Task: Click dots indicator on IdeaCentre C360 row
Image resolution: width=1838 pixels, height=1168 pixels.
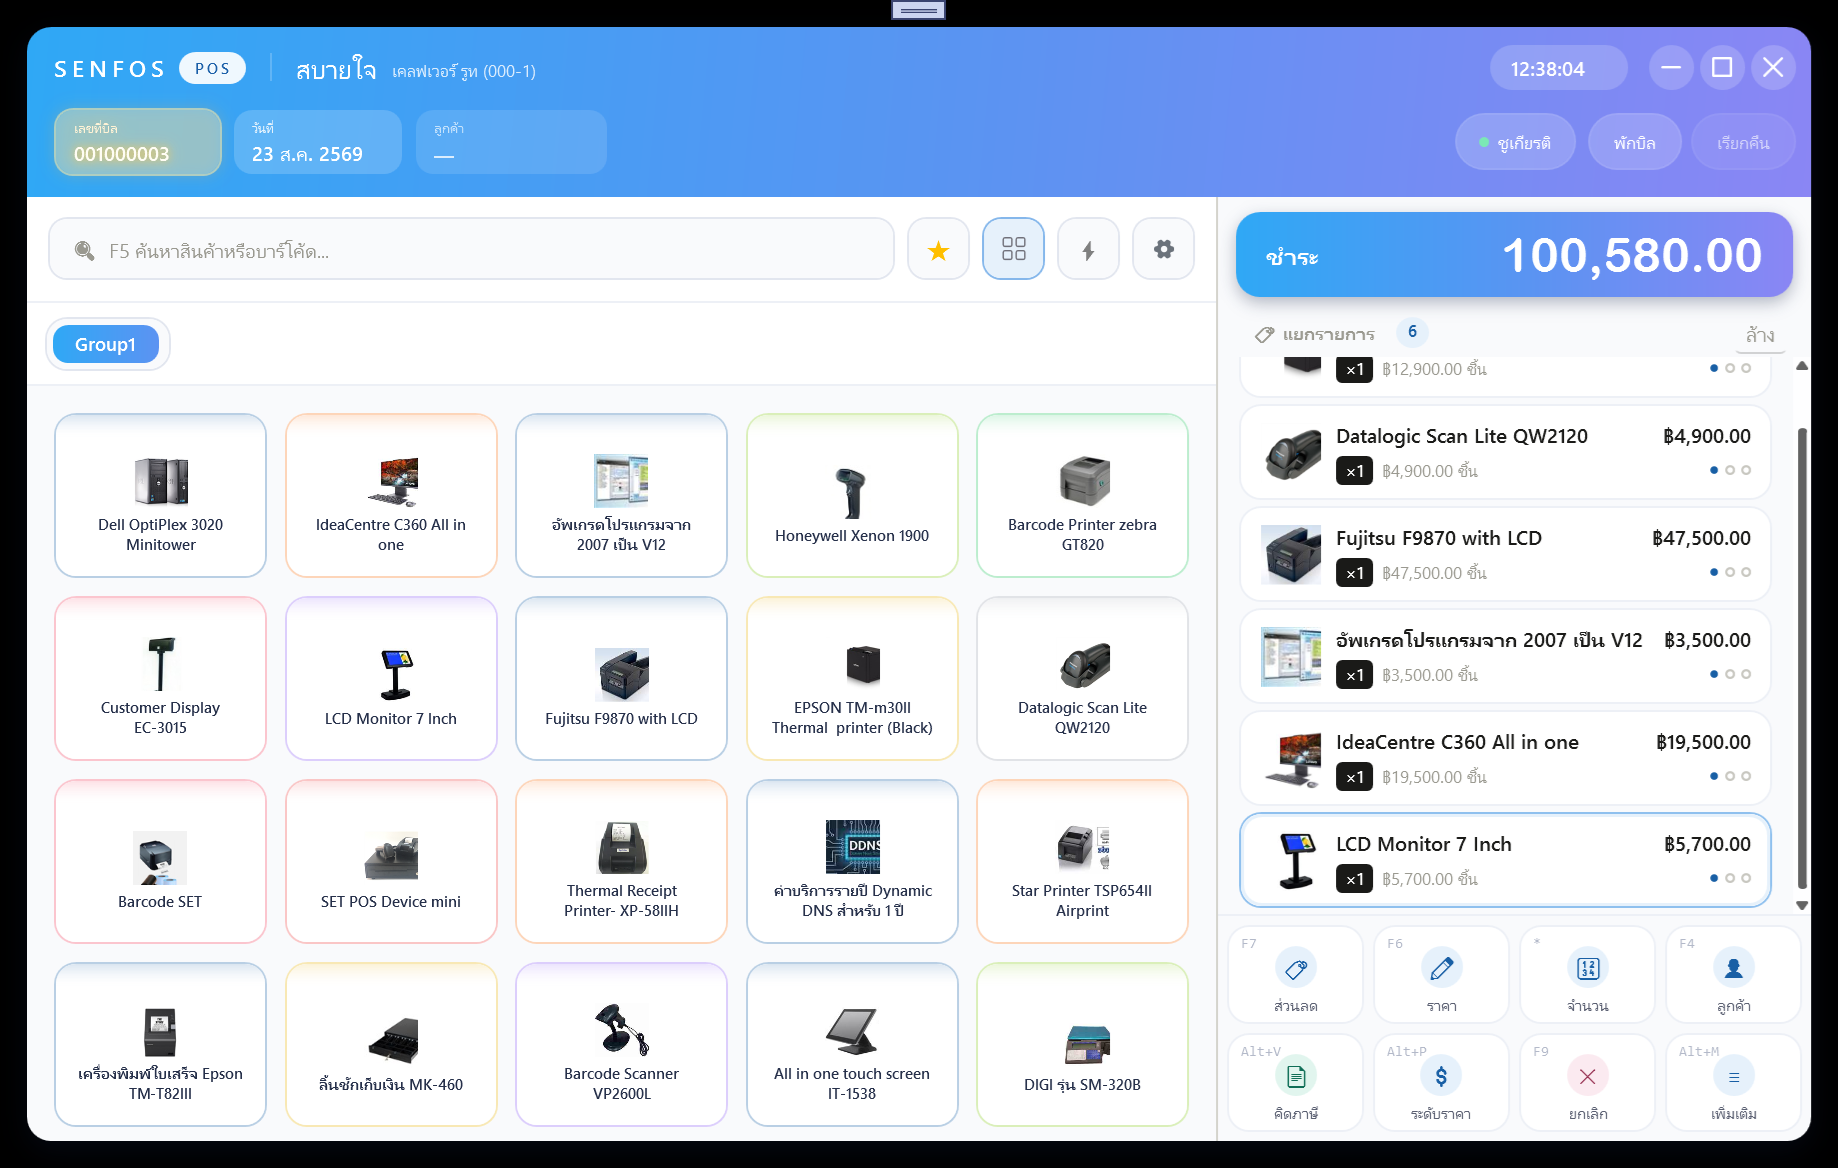Action: pyautogui.click(x=1730, y=776)
